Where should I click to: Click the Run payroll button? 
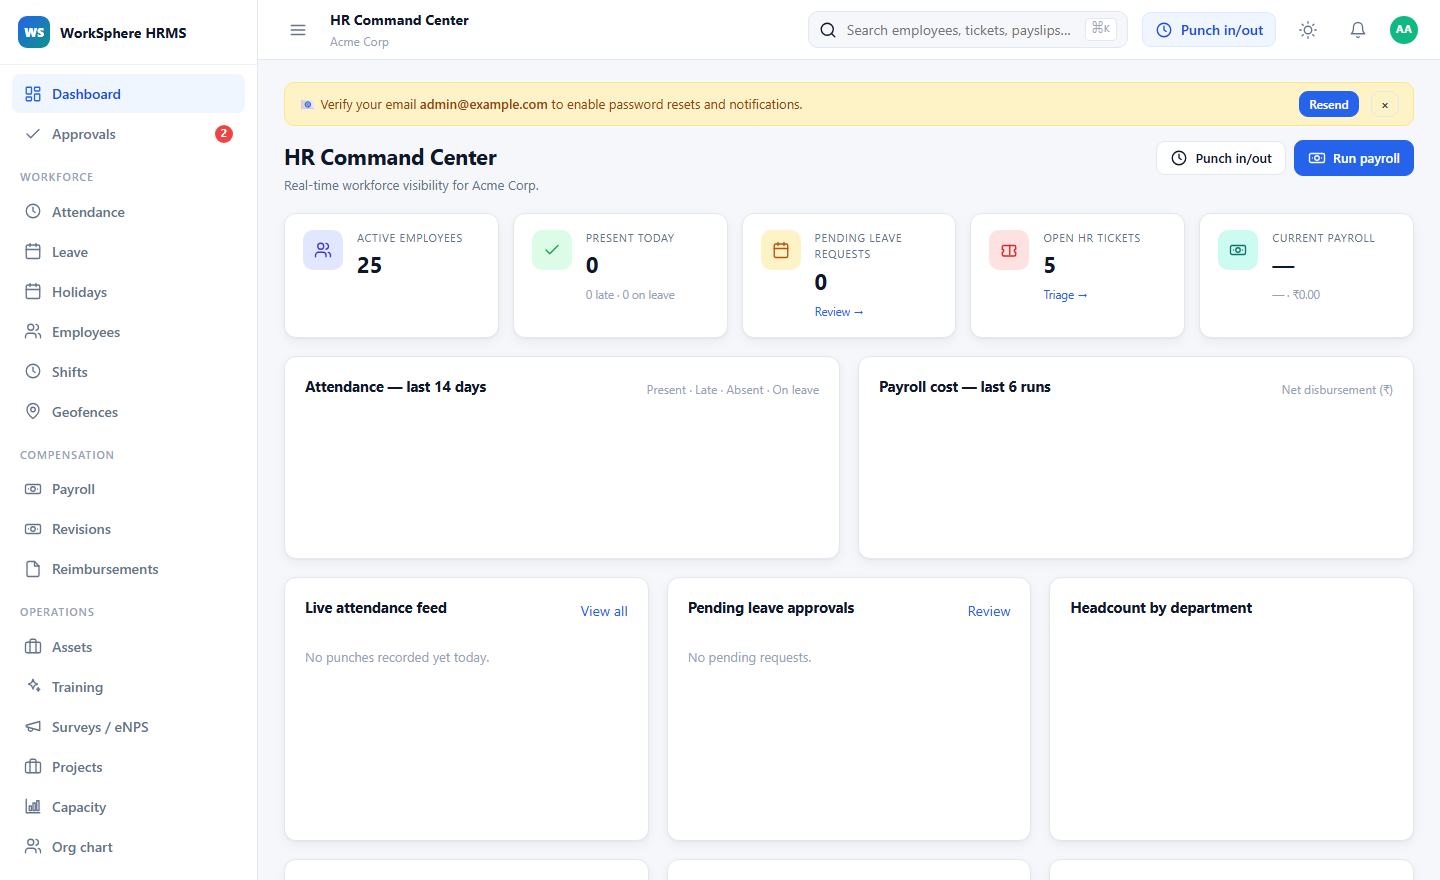1354,158
